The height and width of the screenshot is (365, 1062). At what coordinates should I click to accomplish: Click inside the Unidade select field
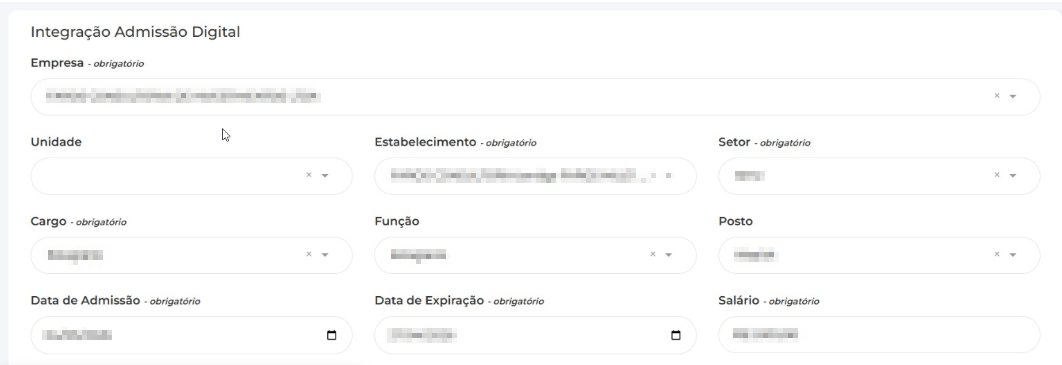pyautogui.click(x=192, y=176)
